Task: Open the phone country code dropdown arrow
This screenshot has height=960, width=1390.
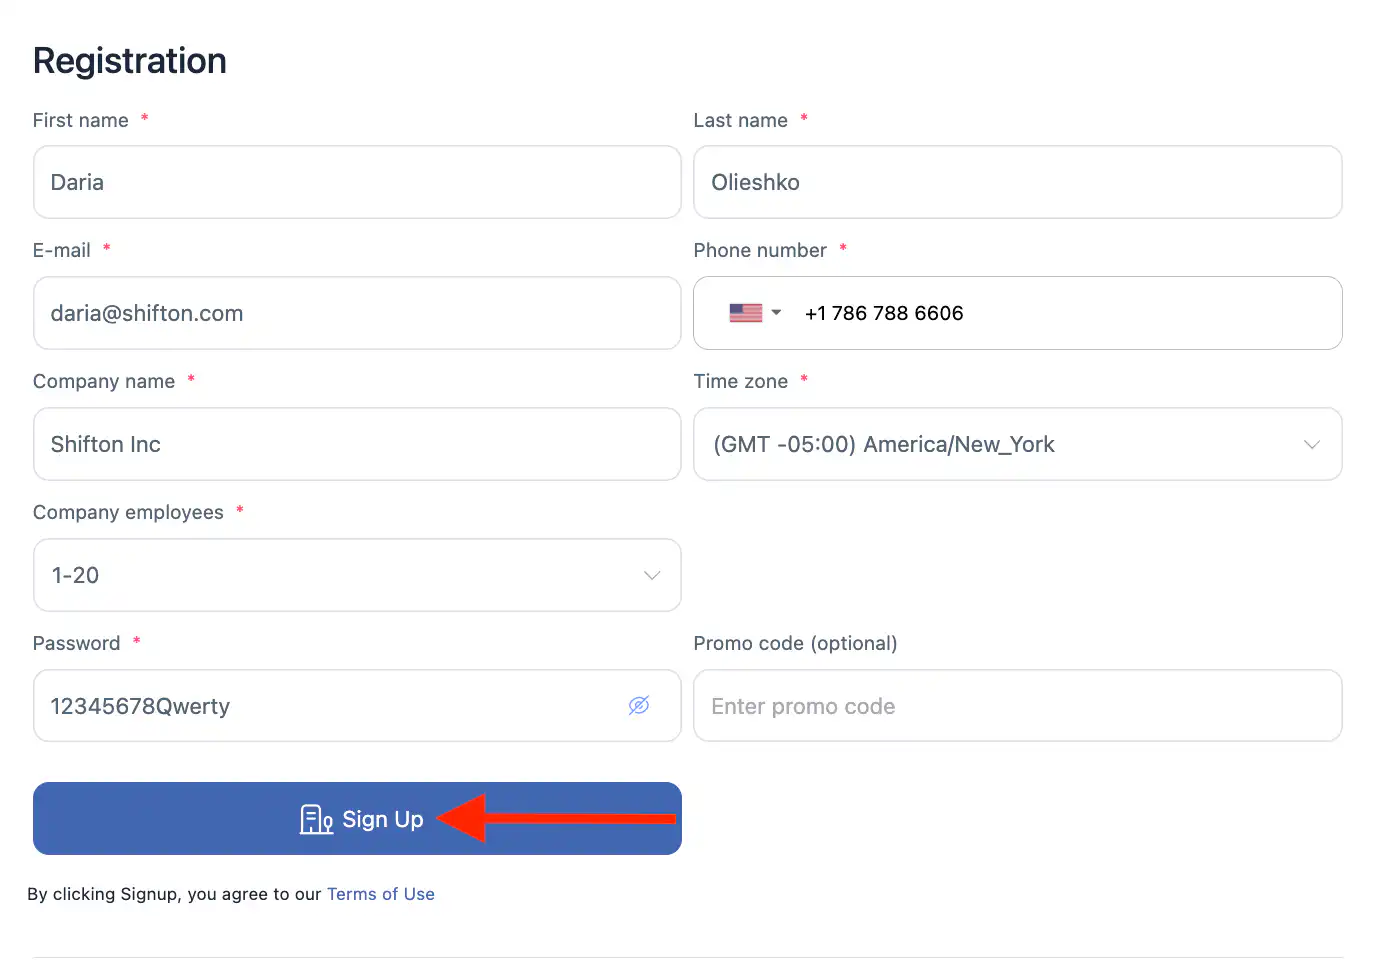Action: [x=776, y=313]
